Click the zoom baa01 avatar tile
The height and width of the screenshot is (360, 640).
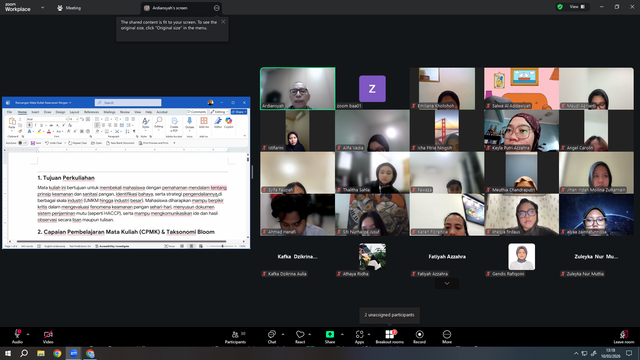pyautogui.click(x=372, y=89)
